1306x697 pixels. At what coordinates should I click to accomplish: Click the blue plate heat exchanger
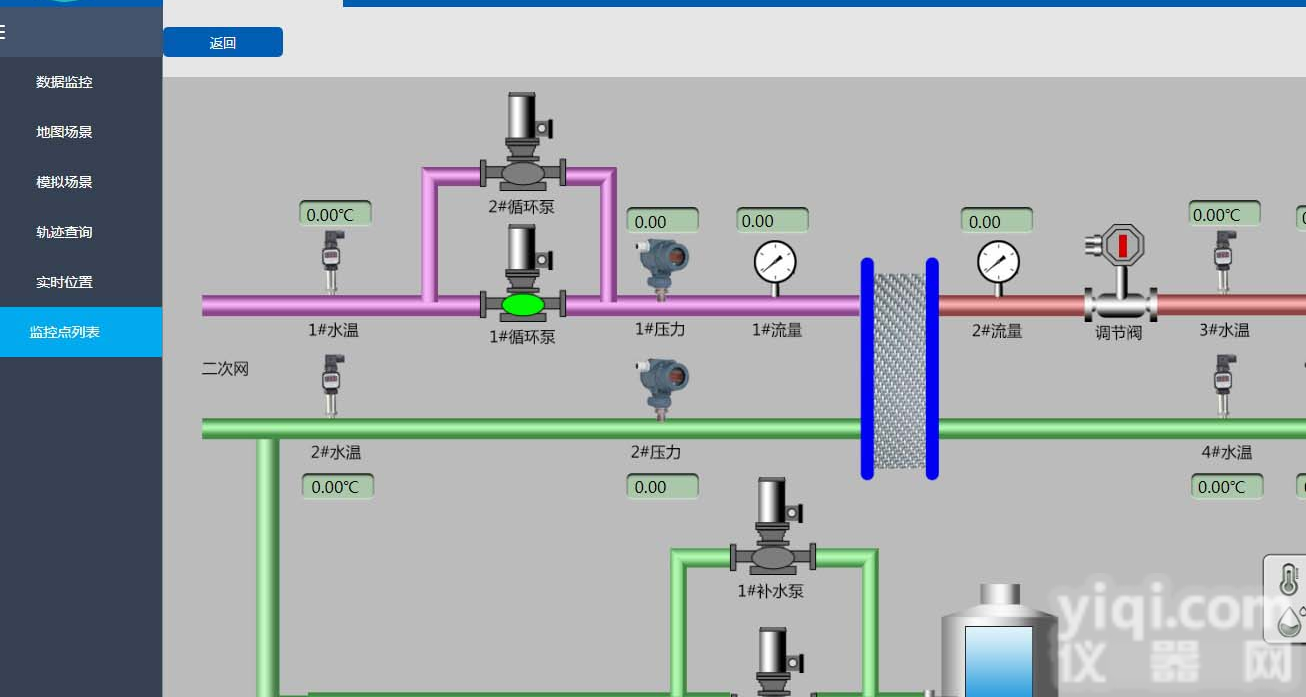[900, 368]
